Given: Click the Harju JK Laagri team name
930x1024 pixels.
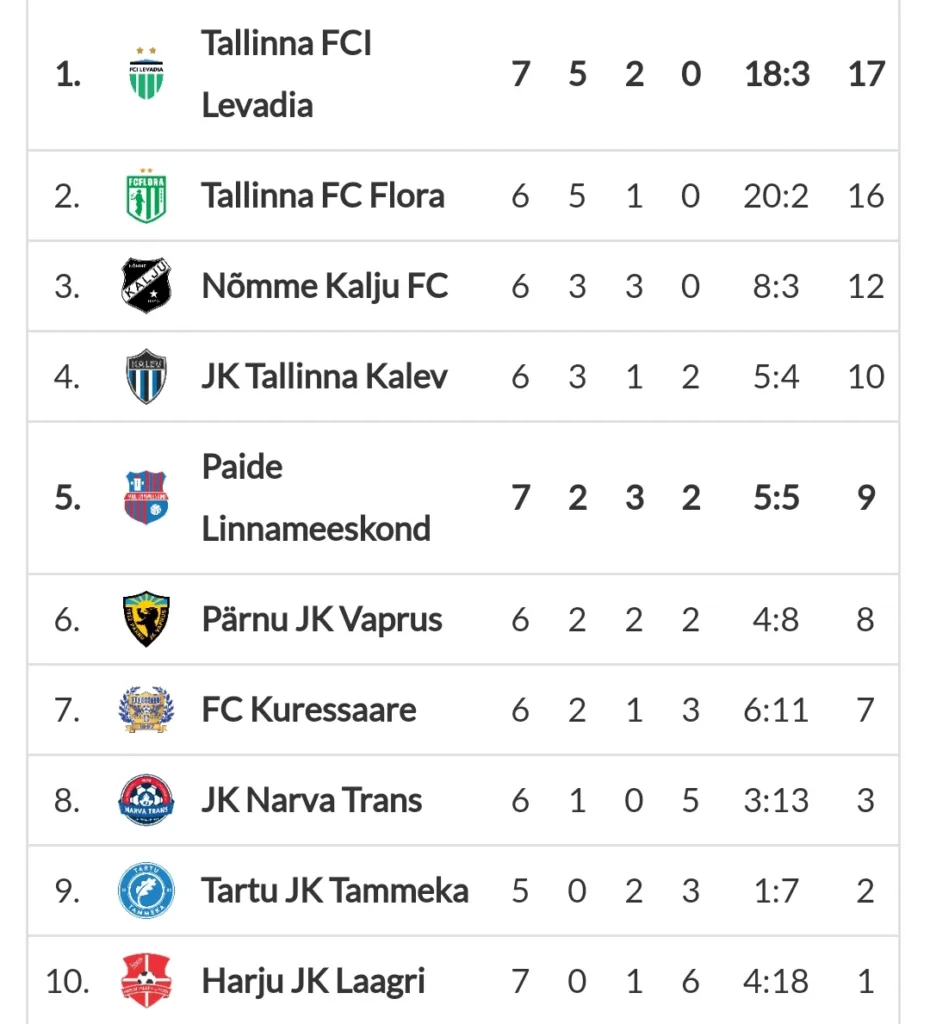Looking at the screenshot, I should tap(313, 981).
